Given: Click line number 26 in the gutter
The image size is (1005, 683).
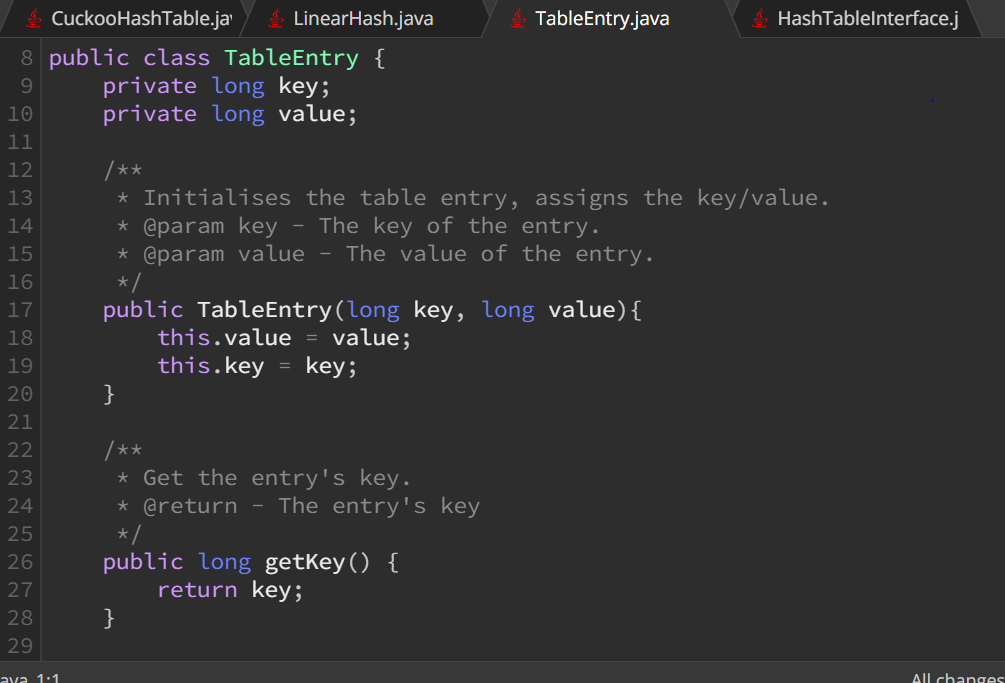Looking at the screenshot, I should 20,562.
